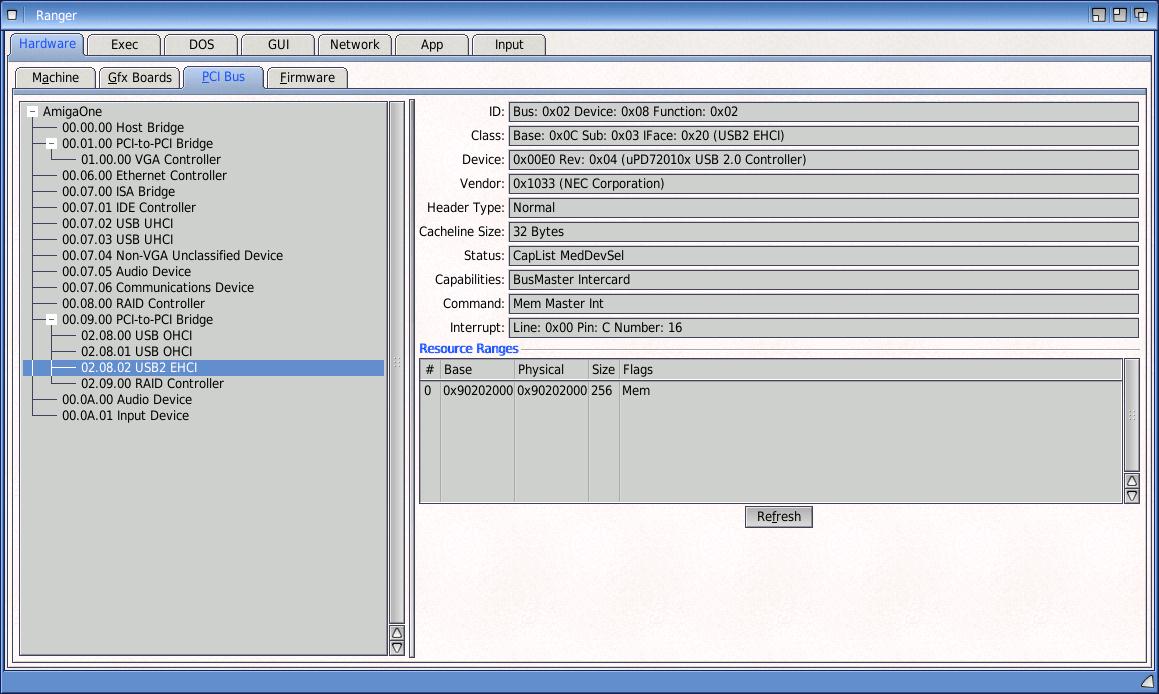Click Resource Ranges list scroll down arrow
Viewport: 1159px width, 694px height.
tap(1132, 496)
